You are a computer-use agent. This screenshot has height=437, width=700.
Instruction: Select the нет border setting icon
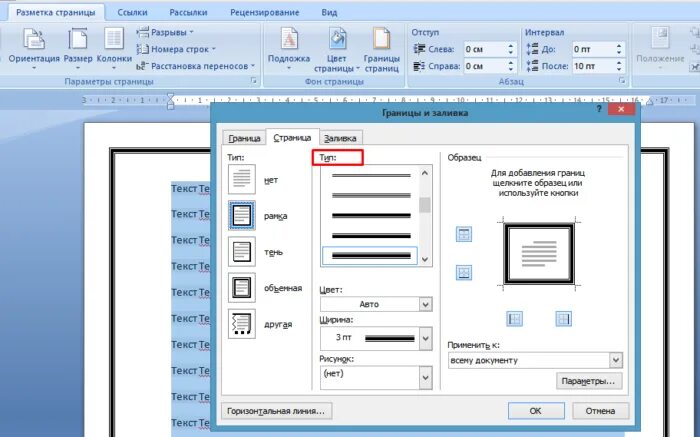(x=242, y=179)
